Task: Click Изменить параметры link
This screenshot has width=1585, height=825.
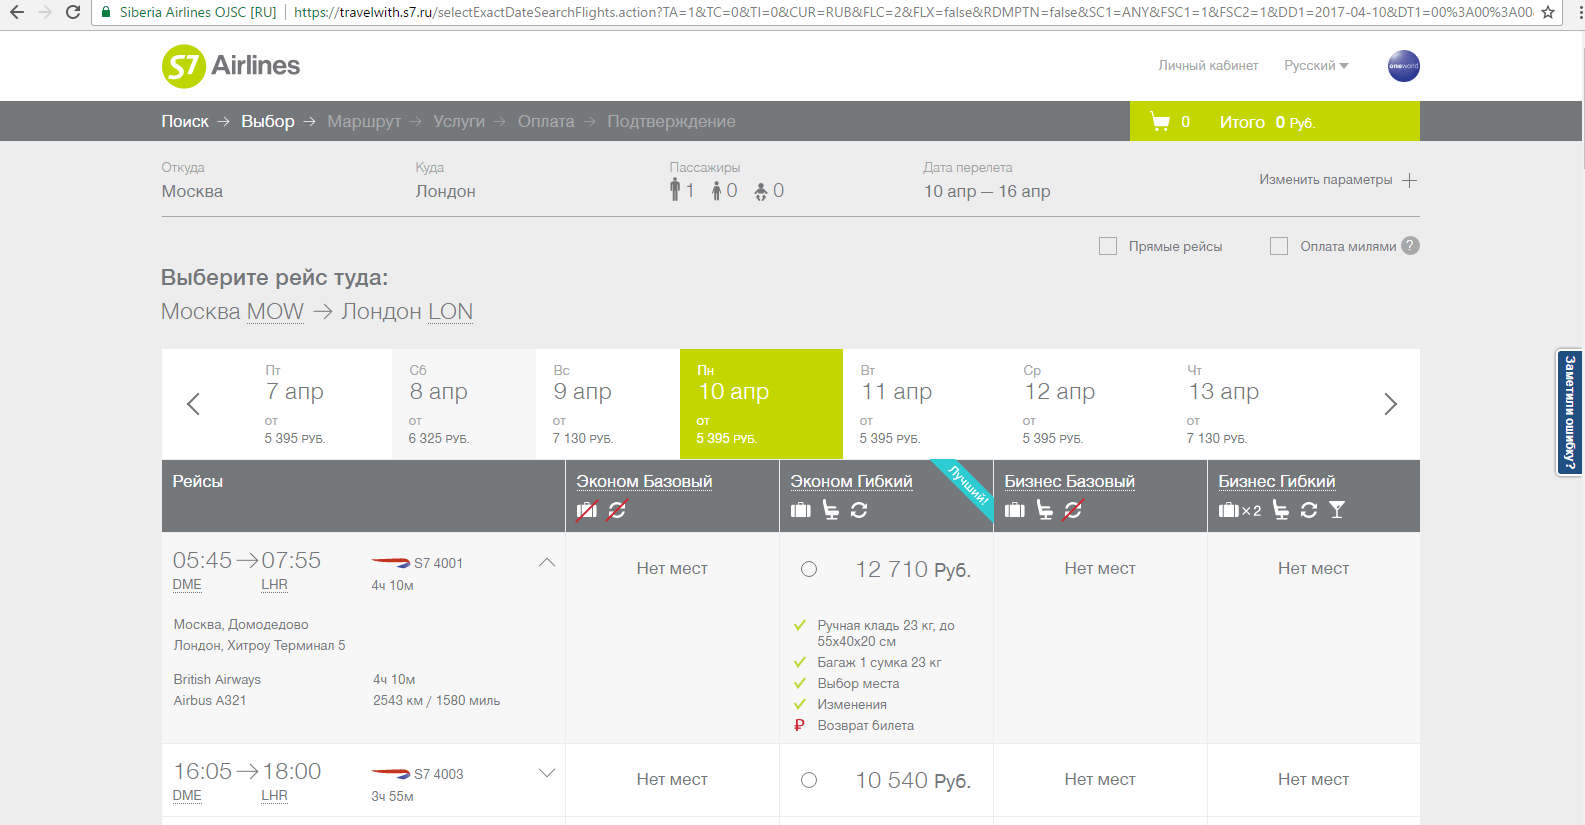Action: tap(1325, 180)
